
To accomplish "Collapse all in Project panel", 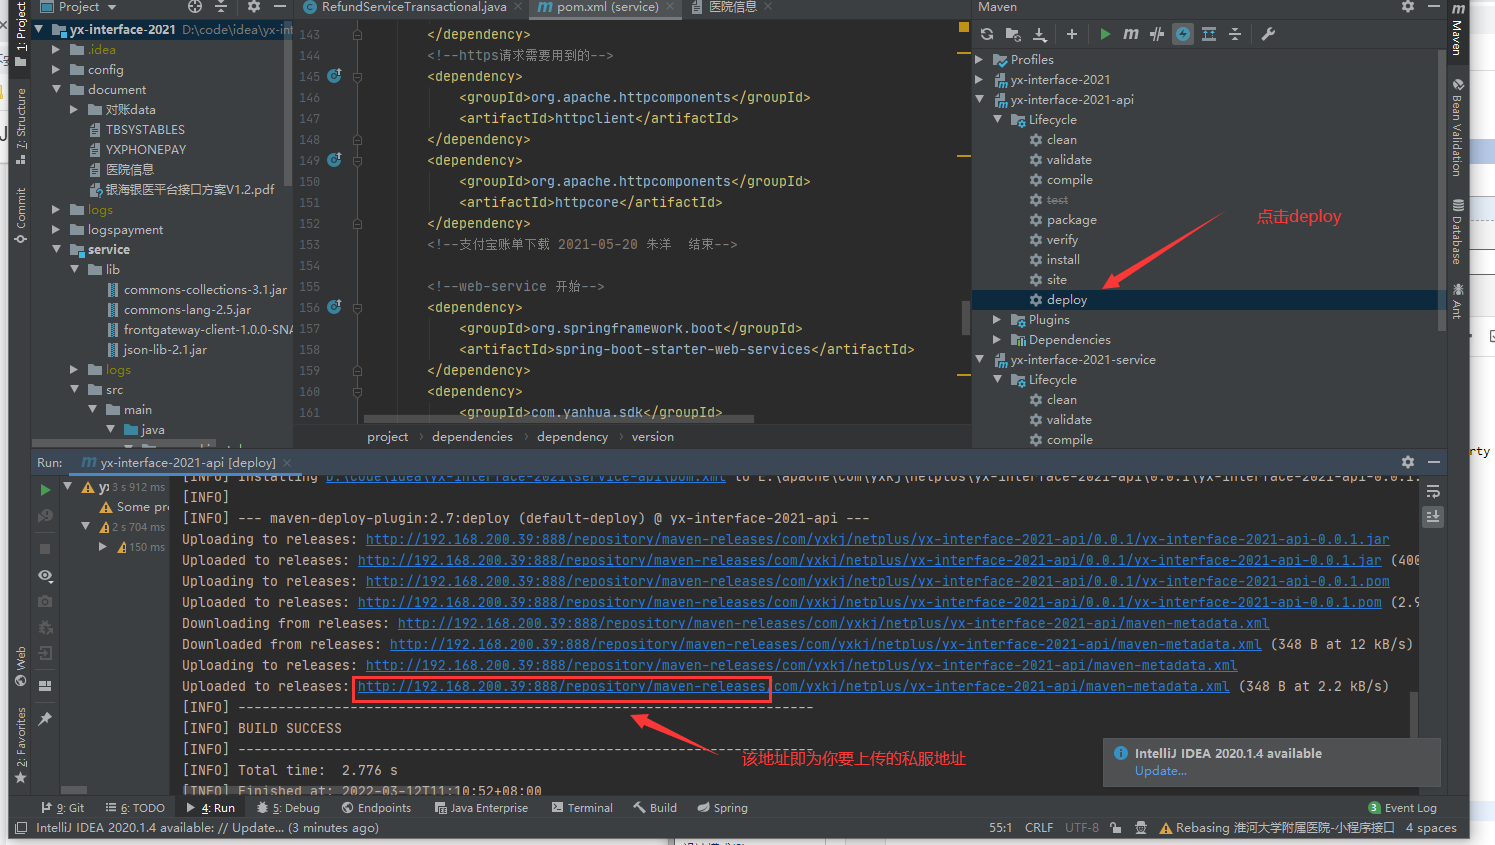I will point(221,6).
